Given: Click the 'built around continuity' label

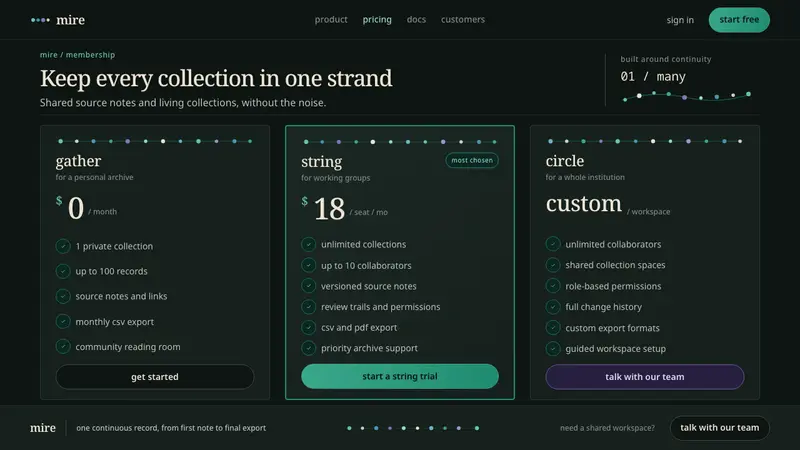Looking at the screenshot, I should [666, 59].
